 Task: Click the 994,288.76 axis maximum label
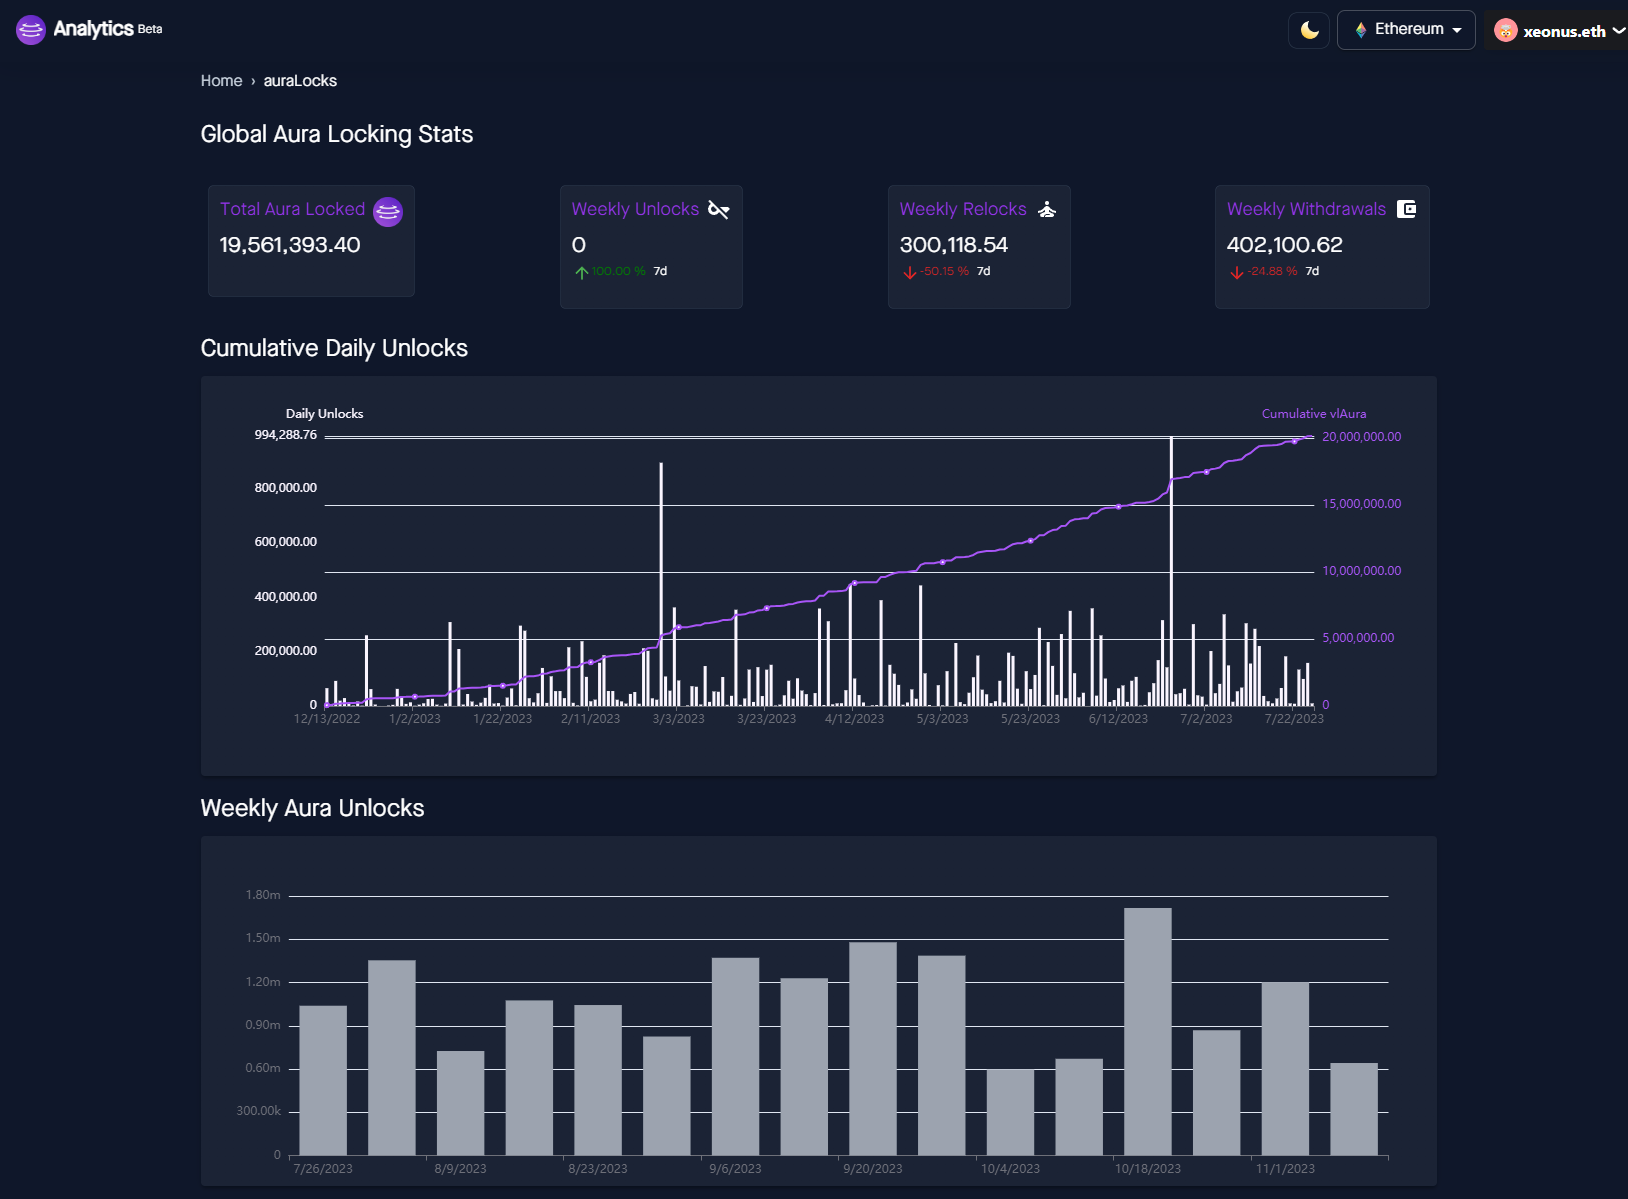tap(286, 435)
